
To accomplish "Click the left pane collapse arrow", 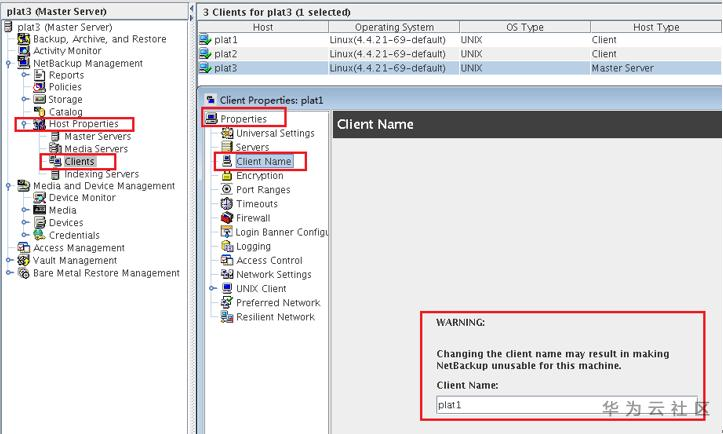I will (x=192, y=9).
